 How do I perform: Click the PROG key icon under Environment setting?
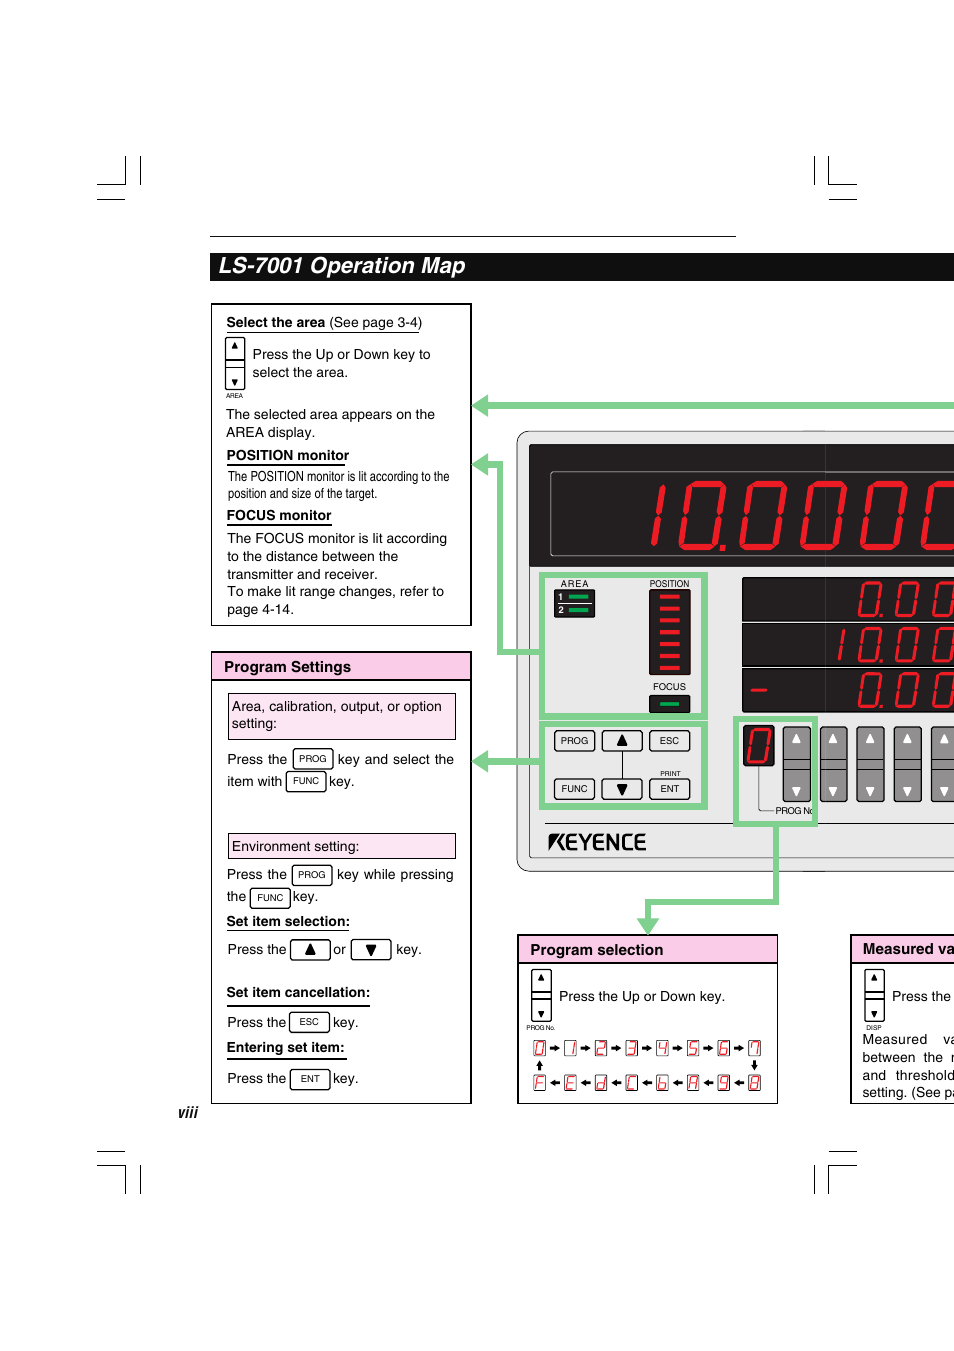click(x=312, y=875)
